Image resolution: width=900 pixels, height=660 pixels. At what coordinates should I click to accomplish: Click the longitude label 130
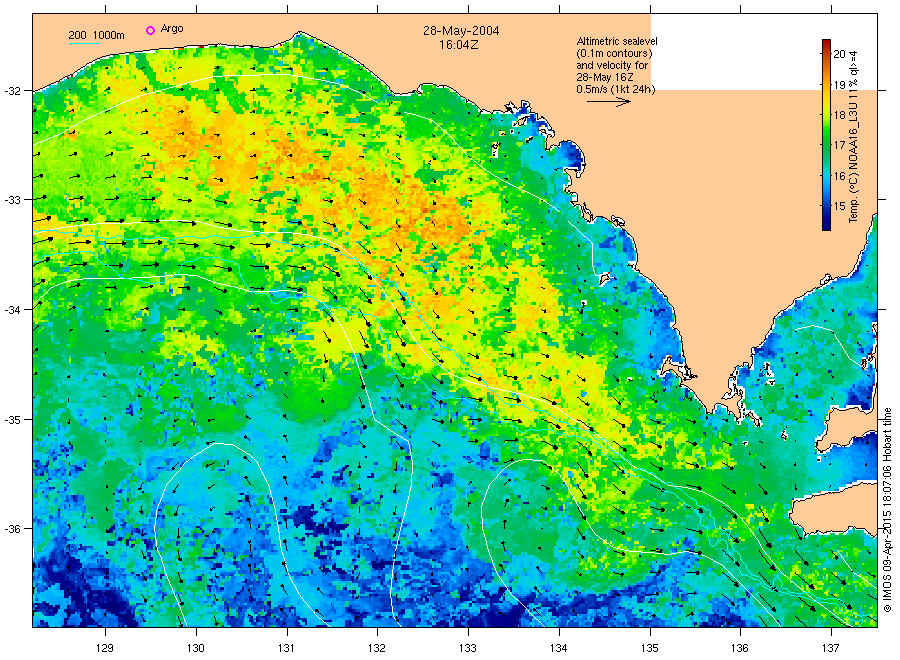(196, 648)
